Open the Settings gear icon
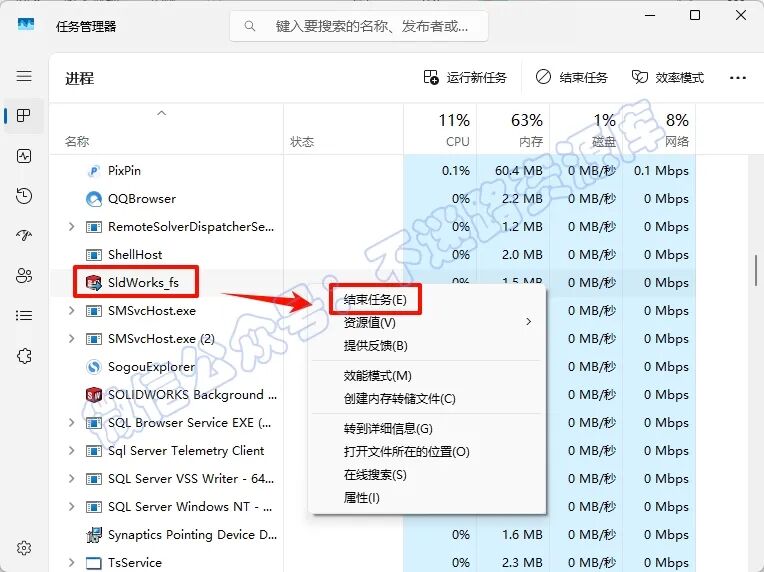 tap(24, 548)
